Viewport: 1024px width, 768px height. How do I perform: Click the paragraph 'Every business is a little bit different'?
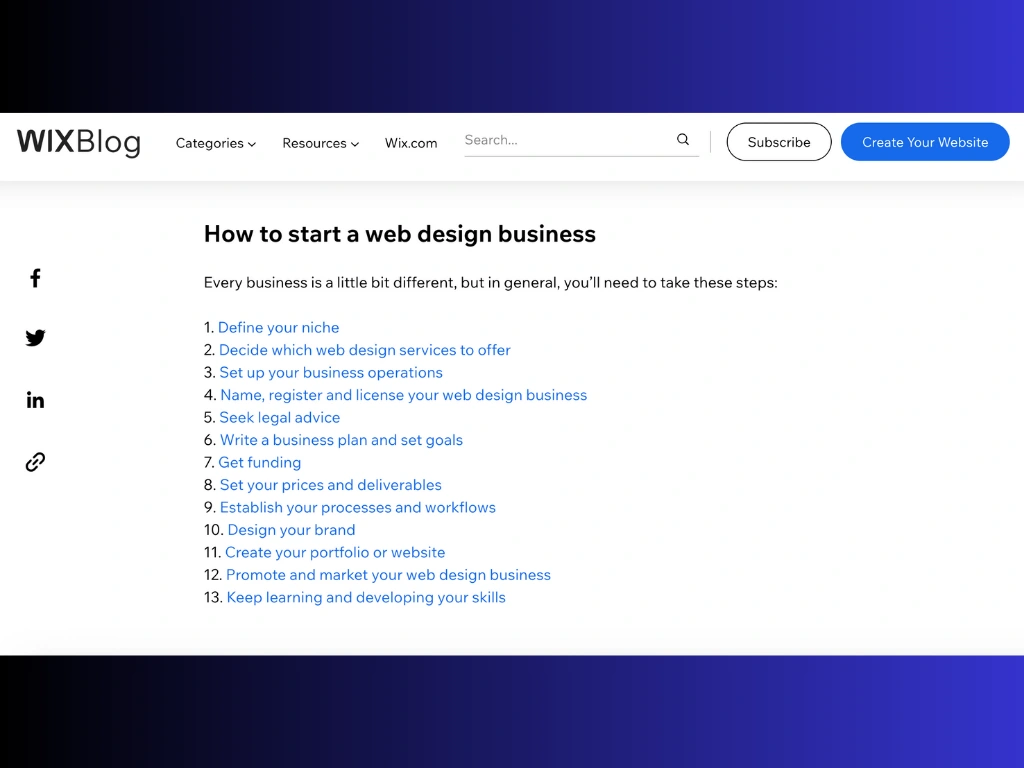(x=490, y=283)
